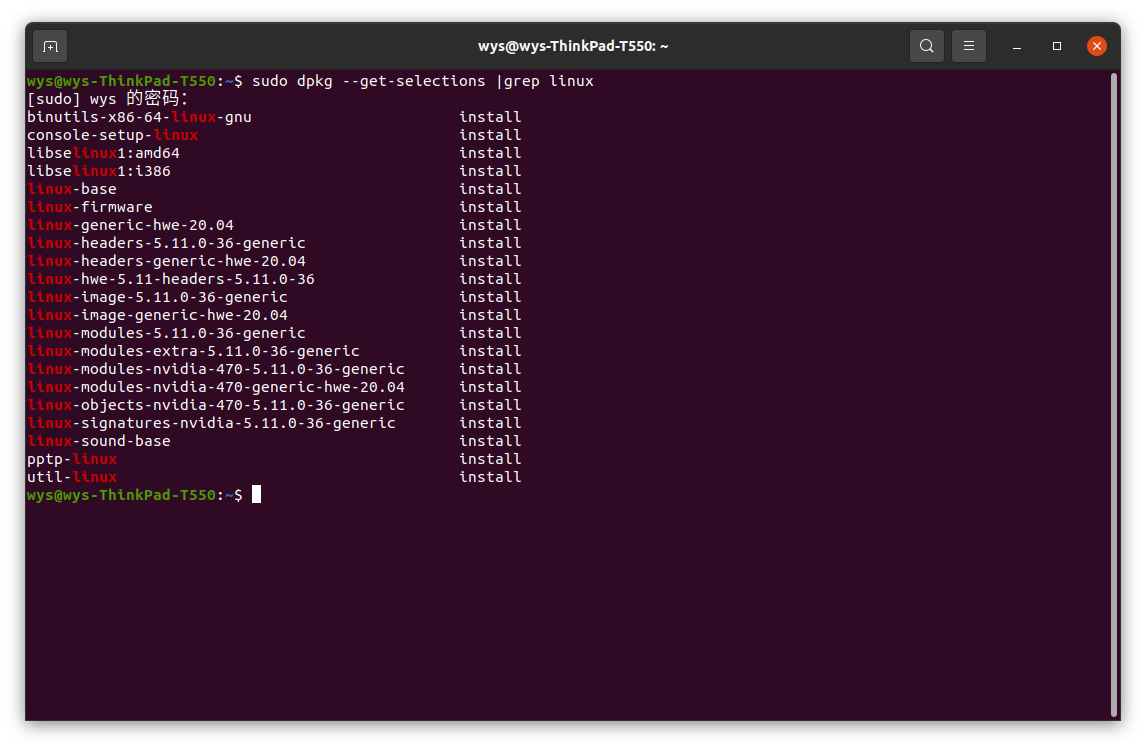Click linux-headers-generic-hwe-20.04 entry
Screen dimensions: 1146x749
point(166,261)
